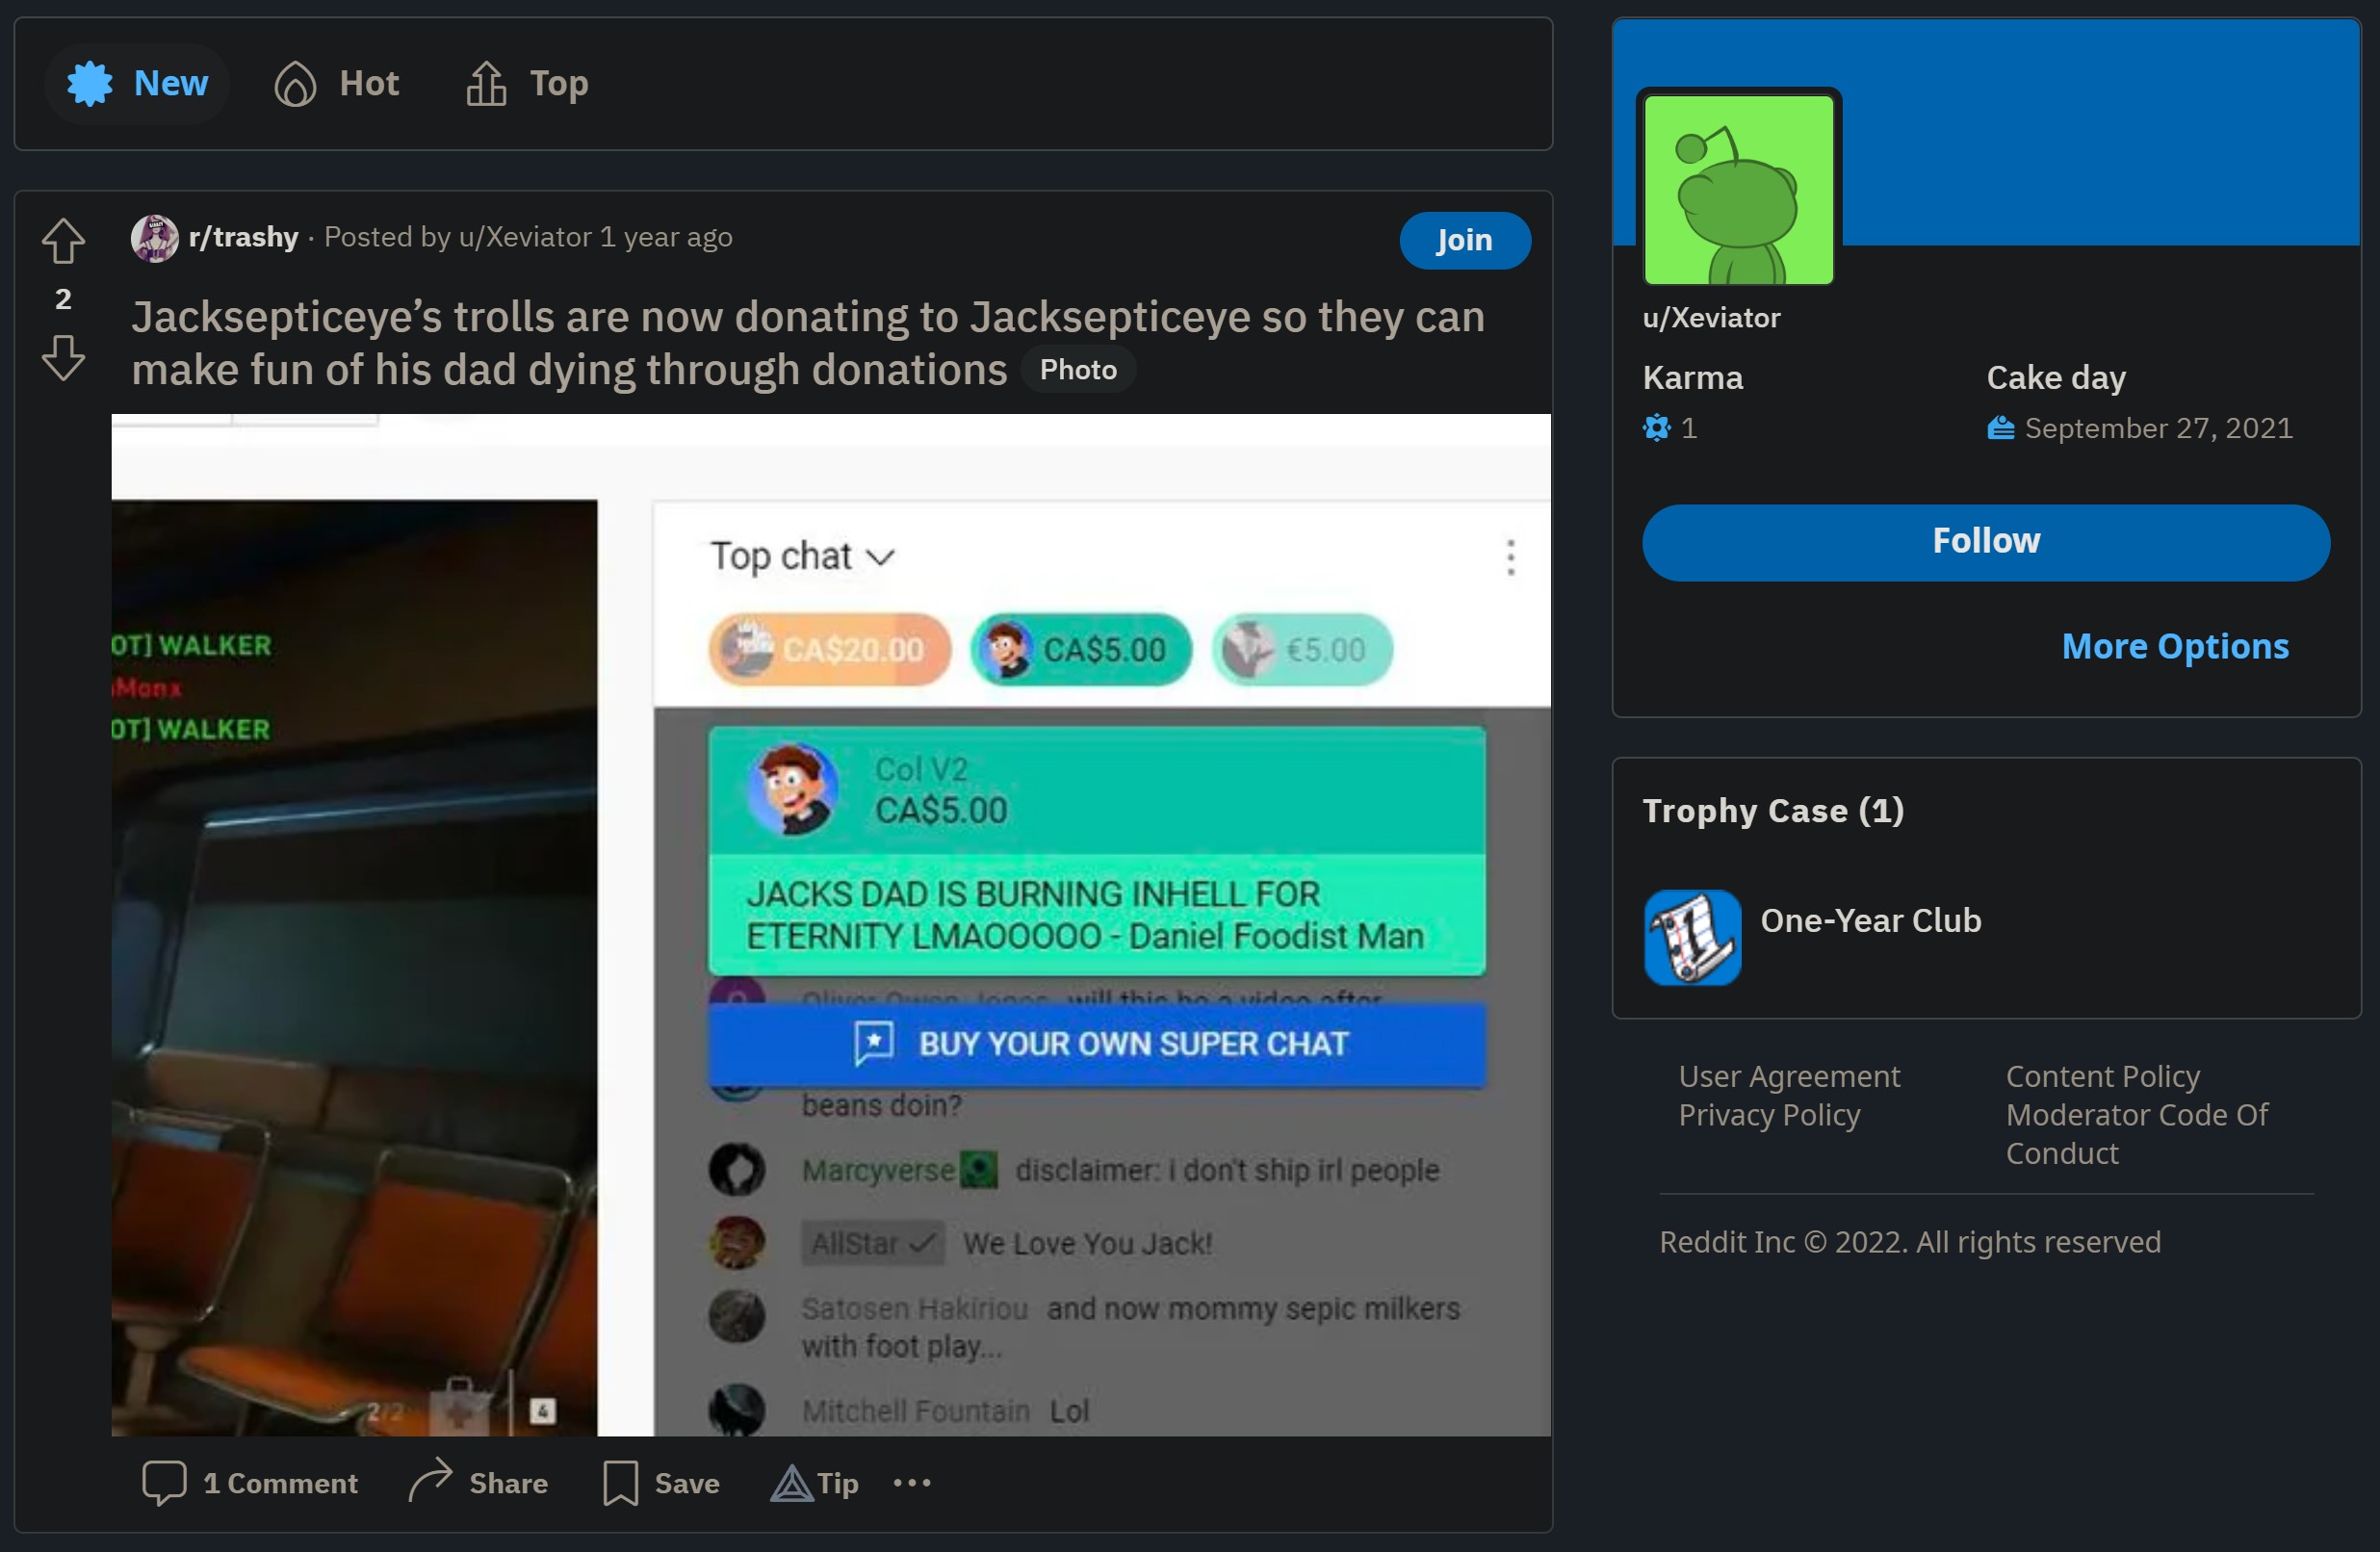Screen dimensions: 2380x1552
Task: Click the One-Year Club trophy icon
Action: tap(1692, 937)
